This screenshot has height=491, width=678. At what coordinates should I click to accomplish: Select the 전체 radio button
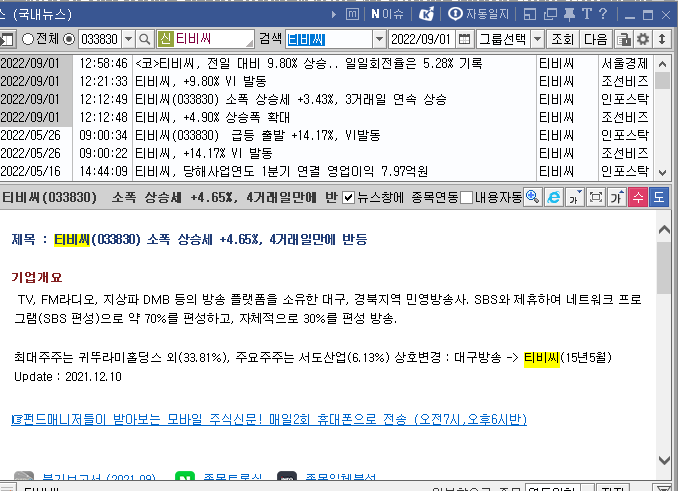pyautogui.click(x=28, y=39)
